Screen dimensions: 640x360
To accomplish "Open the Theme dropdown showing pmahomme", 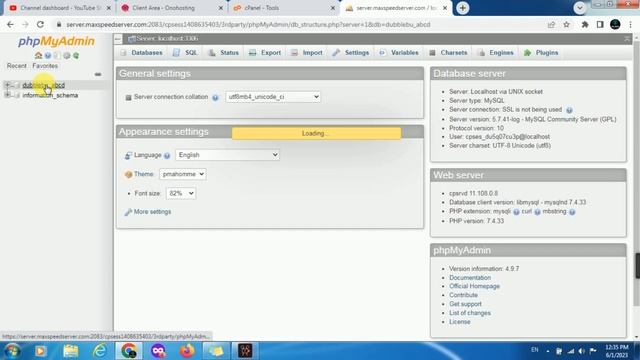I will (x=182, y=174).
